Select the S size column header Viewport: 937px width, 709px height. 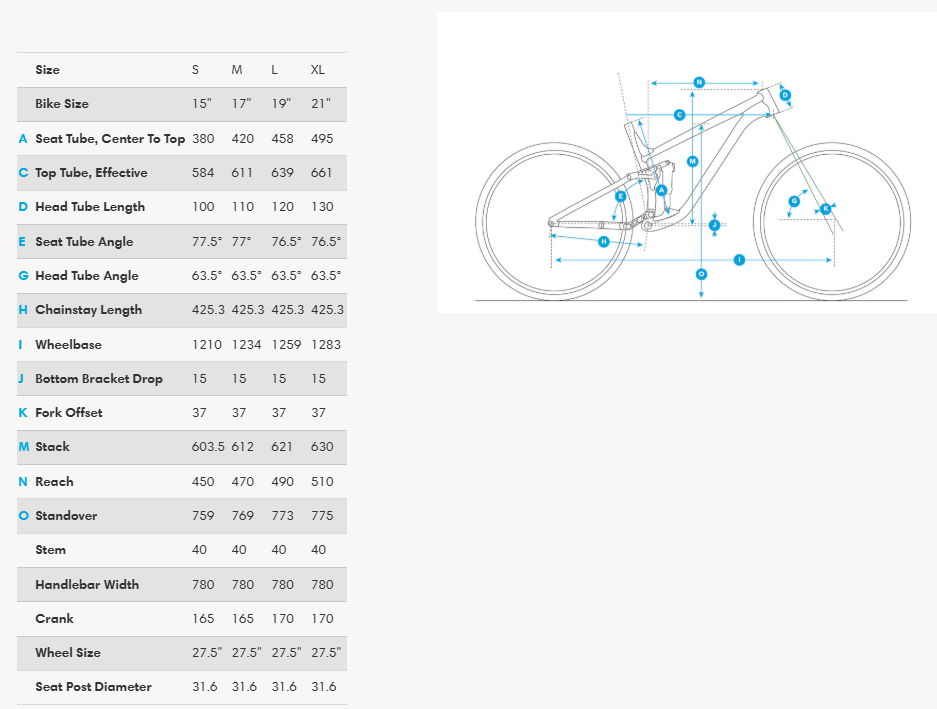click(x=196, y=70)
